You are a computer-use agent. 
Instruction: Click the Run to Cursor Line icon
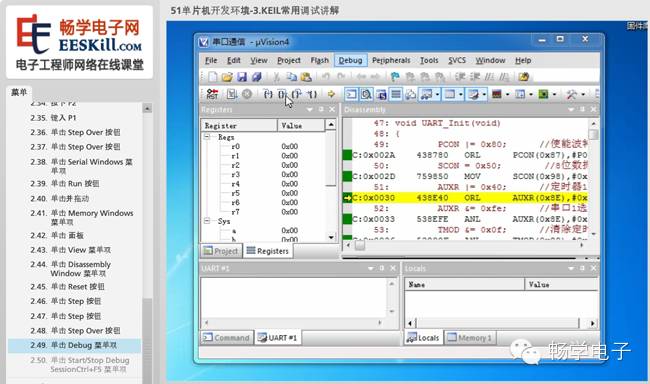pyautogui.click(x=312, y=94)
